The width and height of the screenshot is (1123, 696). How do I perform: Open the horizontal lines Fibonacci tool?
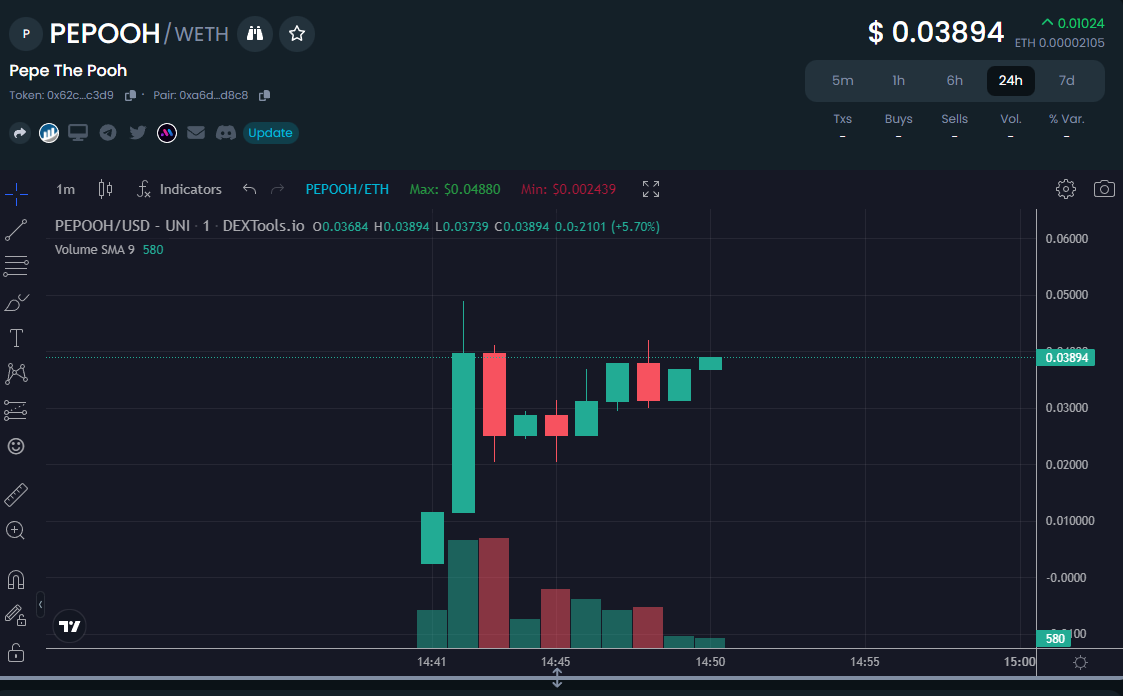pos(16,266)
